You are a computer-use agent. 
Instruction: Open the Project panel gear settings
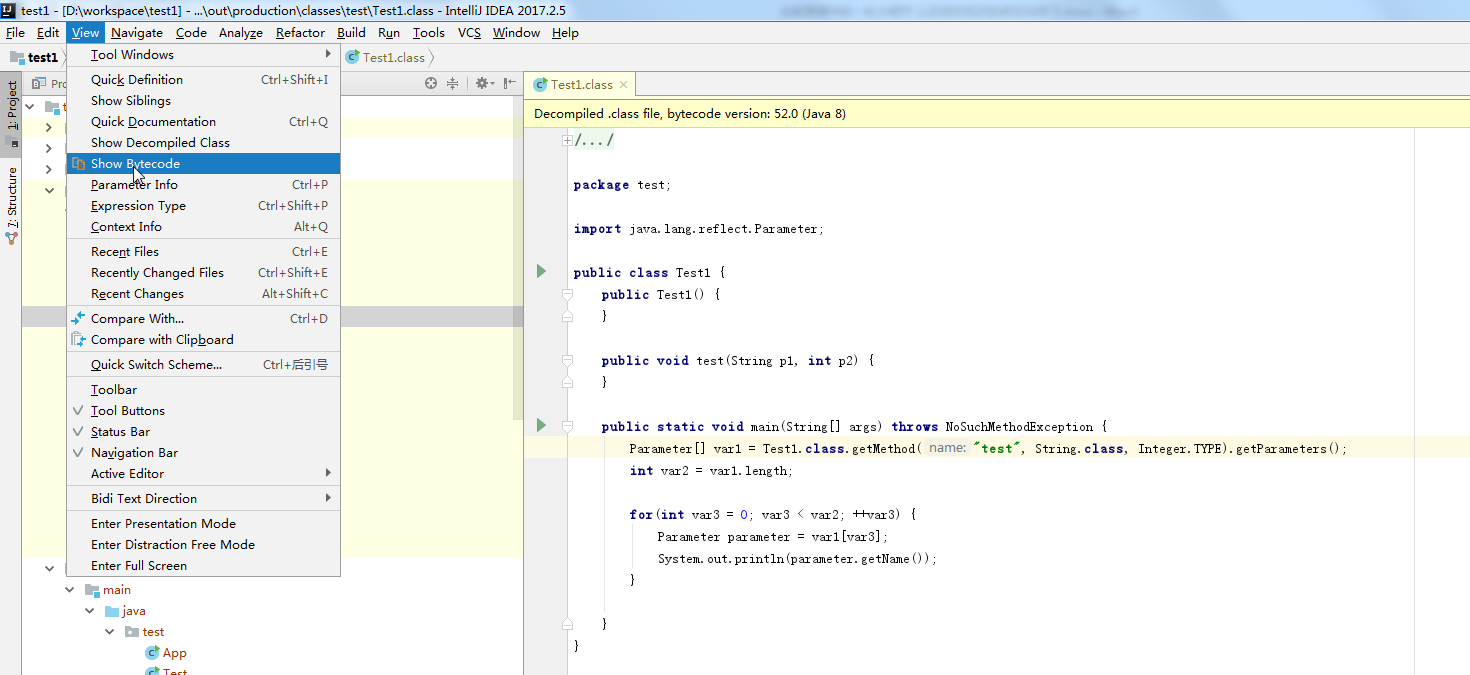click(482, 84)
